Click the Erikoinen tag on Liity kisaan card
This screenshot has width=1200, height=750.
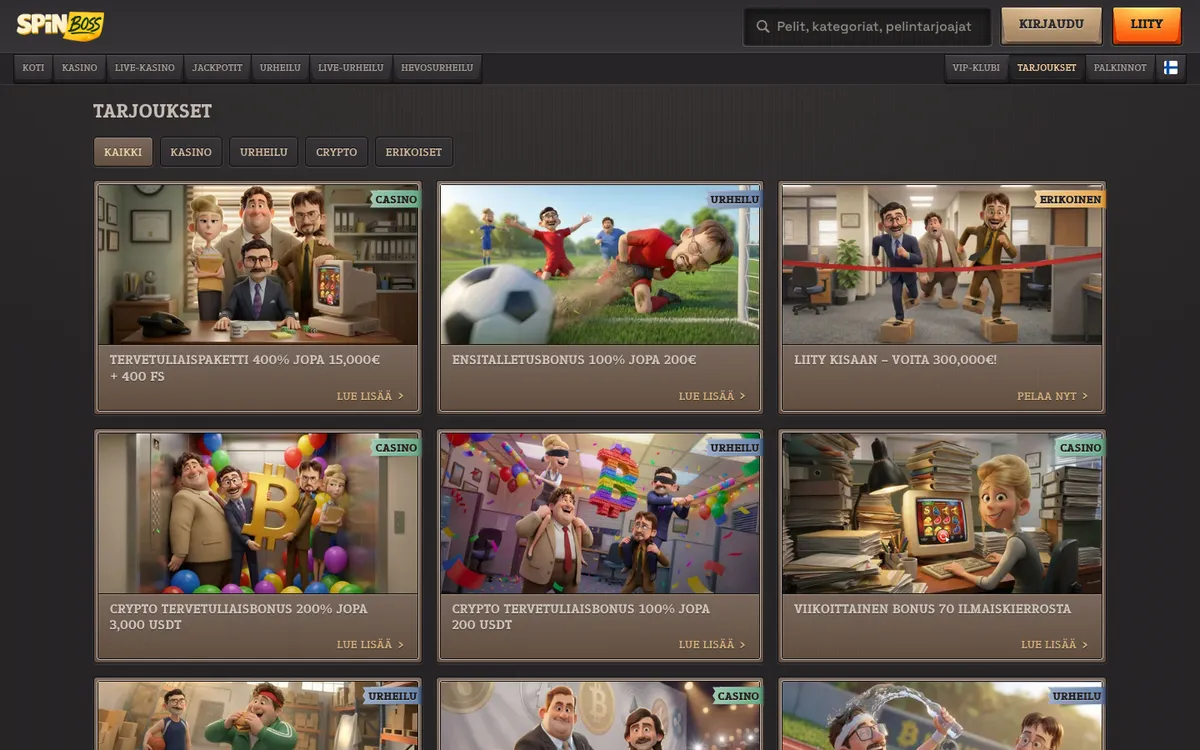point(1070,199)
